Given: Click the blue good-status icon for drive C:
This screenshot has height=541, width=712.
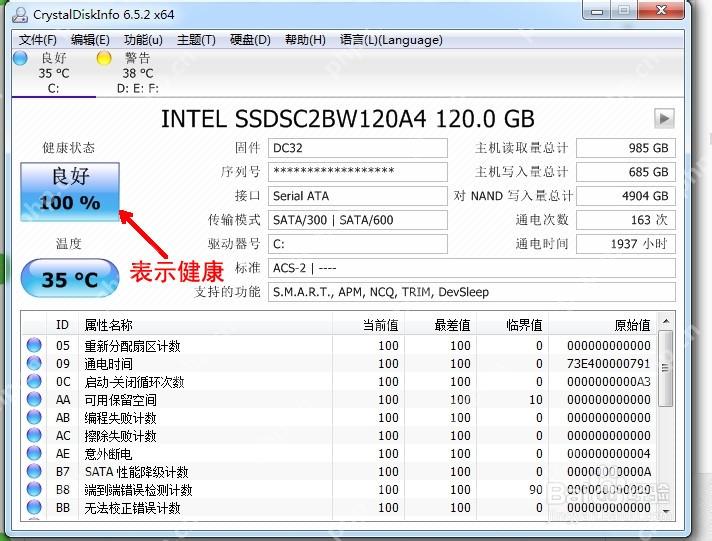Looking at the screenshot, I should (20, 58).
